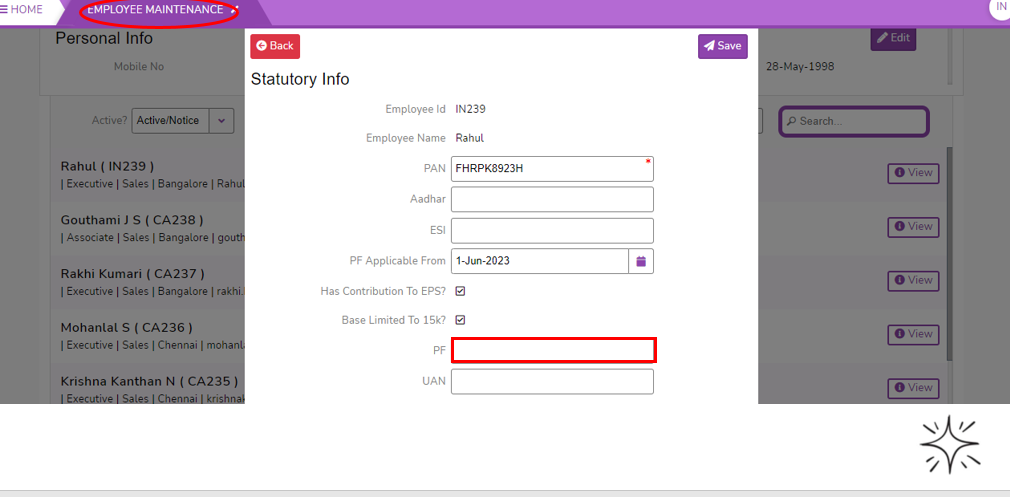Click the sparkle icon at bottom right
1010x497 pixels.
949,444
